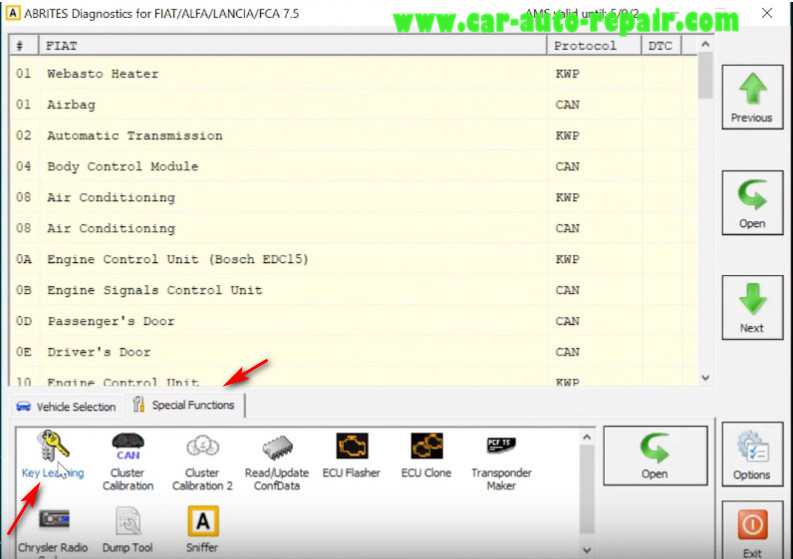
Task: Select Engine Control Unit (Bosch EDC15)
Action: tap(353, 259)
